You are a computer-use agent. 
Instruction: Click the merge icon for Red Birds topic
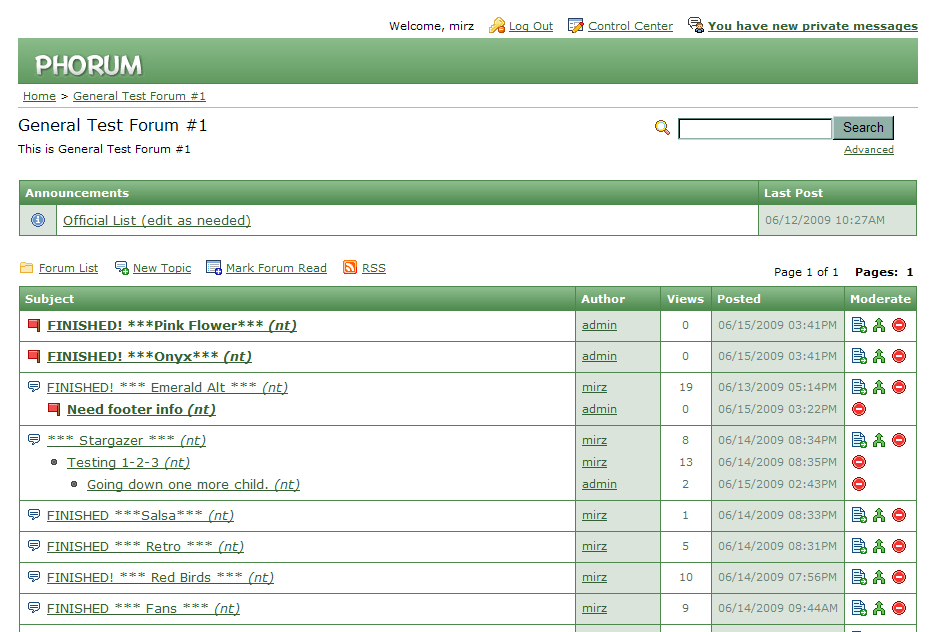[x=879, y=577]
